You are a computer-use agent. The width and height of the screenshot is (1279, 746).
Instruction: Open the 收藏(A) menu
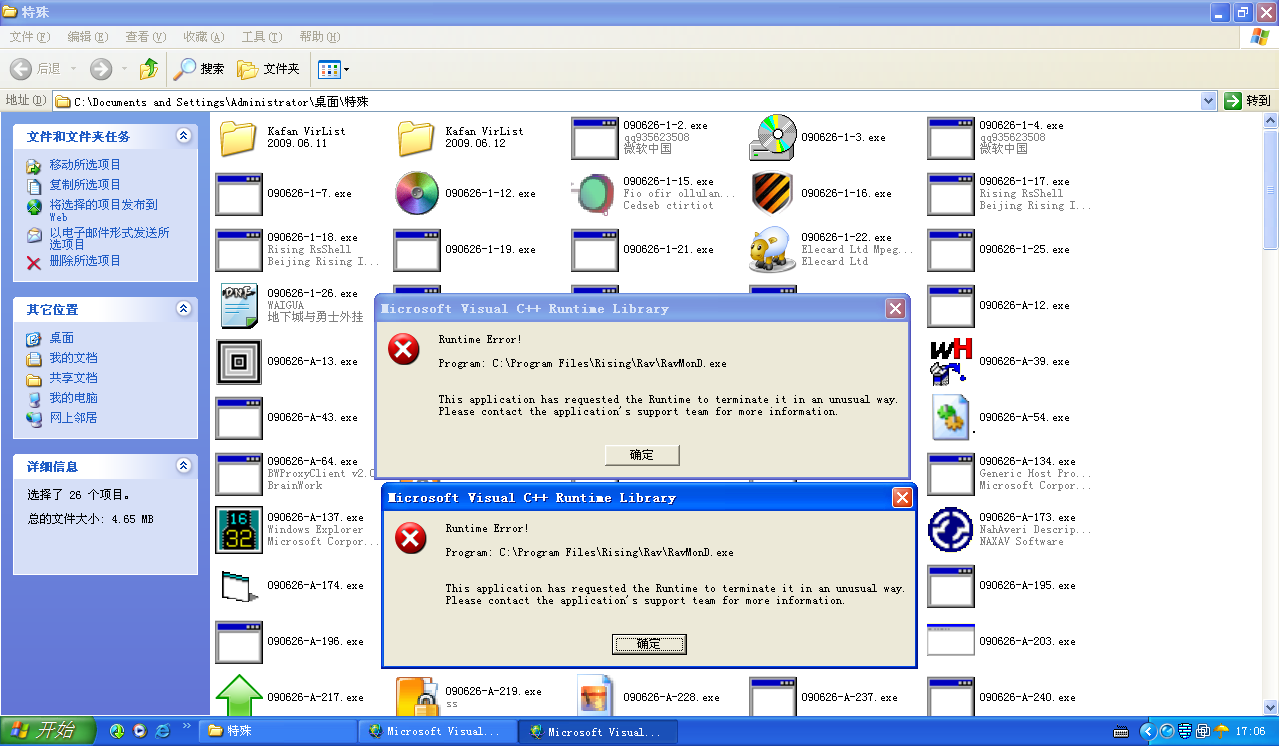click(x=204, y=37)
